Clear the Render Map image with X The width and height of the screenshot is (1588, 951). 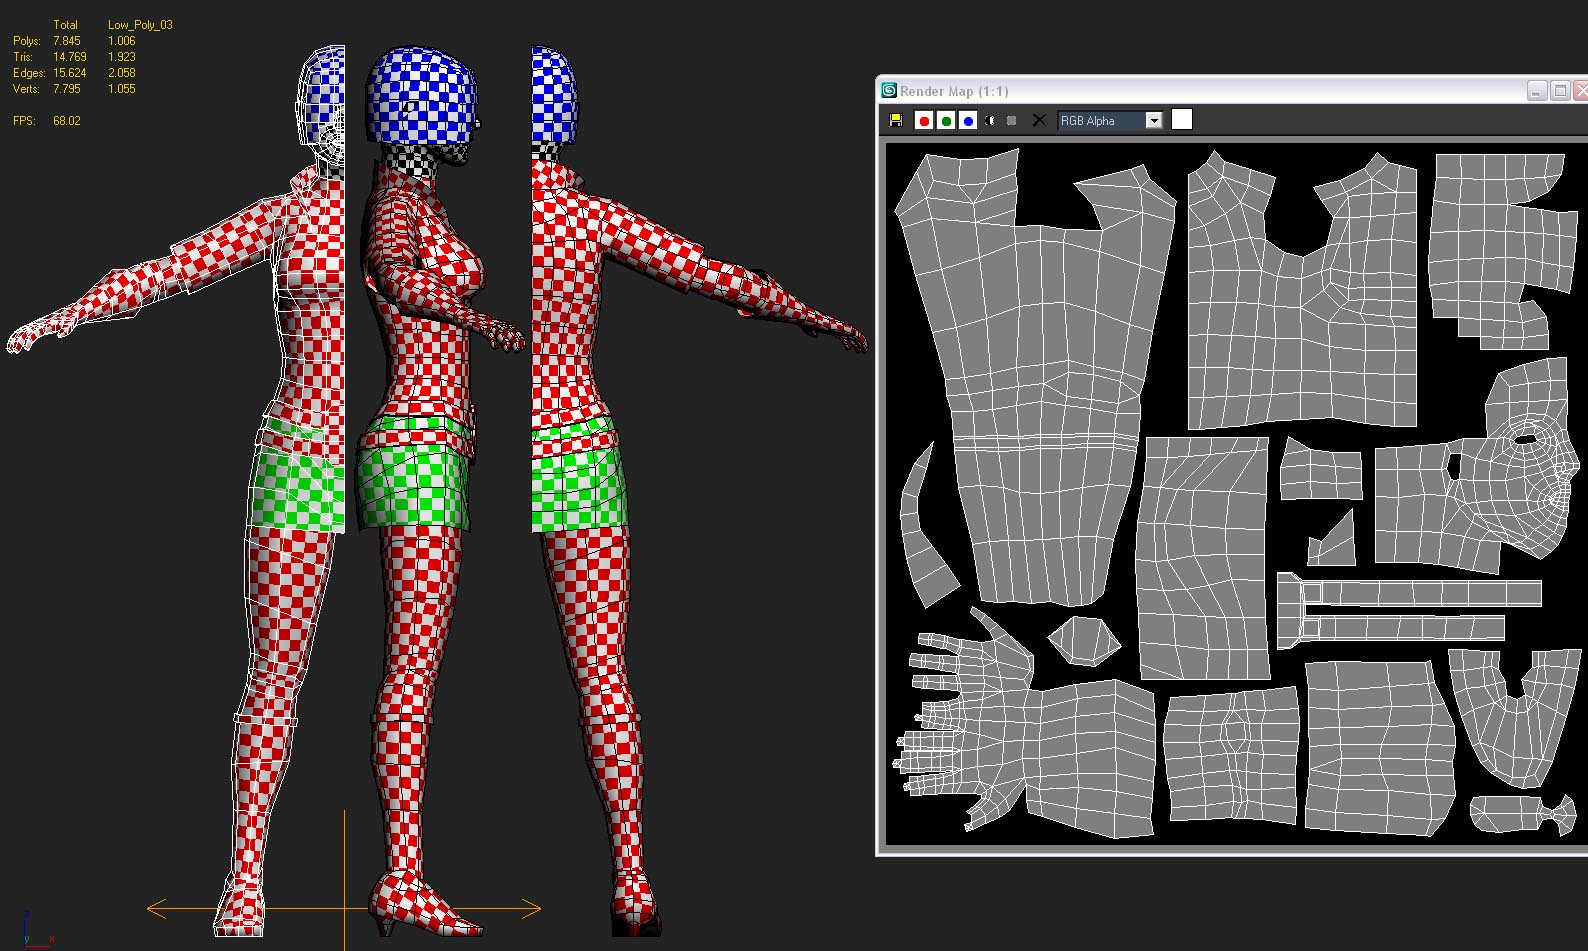1039,120
